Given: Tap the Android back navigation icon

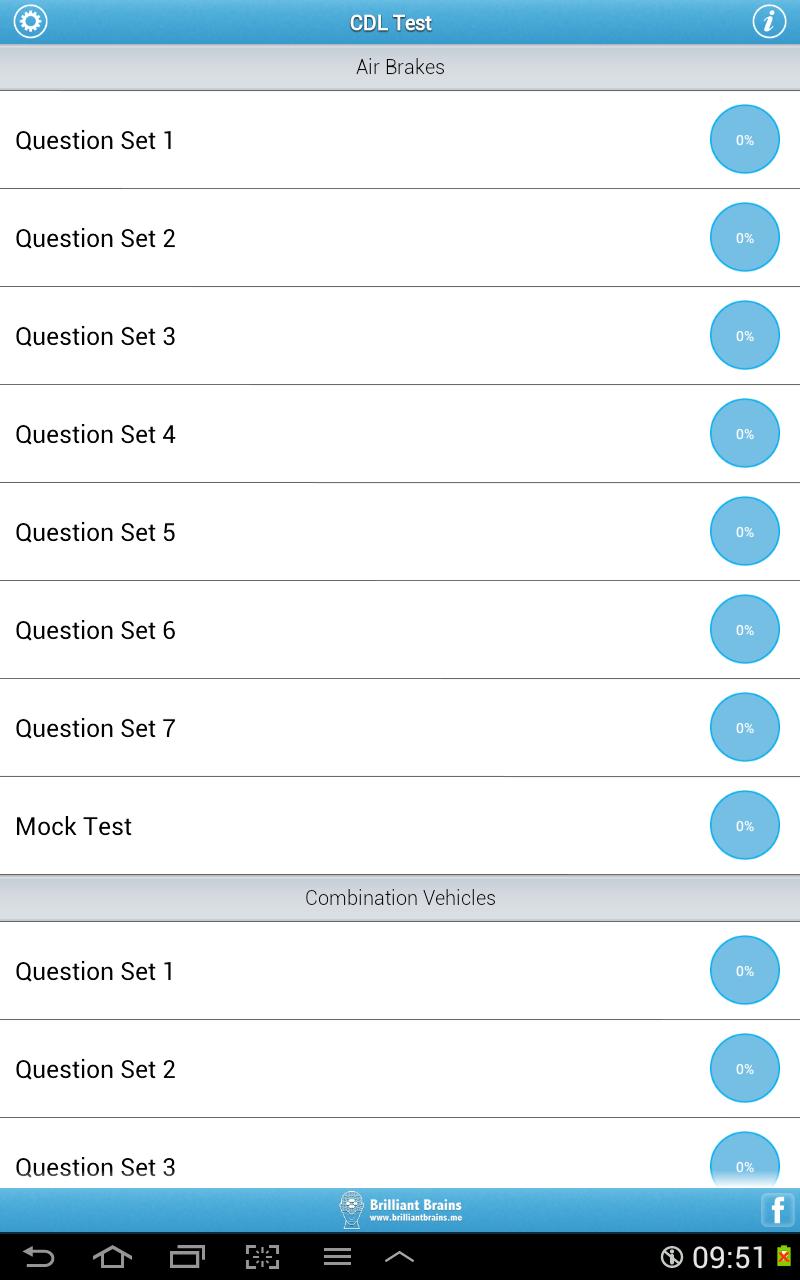Looking at the screenshot, I should pos(39,1257).
